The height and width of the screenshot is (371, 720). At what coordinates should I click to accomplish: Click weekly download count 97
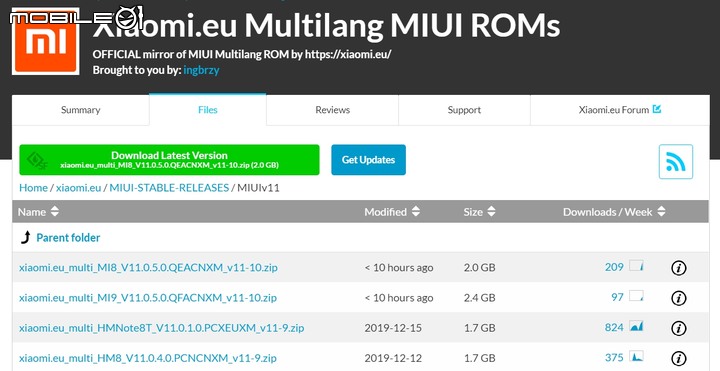pos(617,297)
